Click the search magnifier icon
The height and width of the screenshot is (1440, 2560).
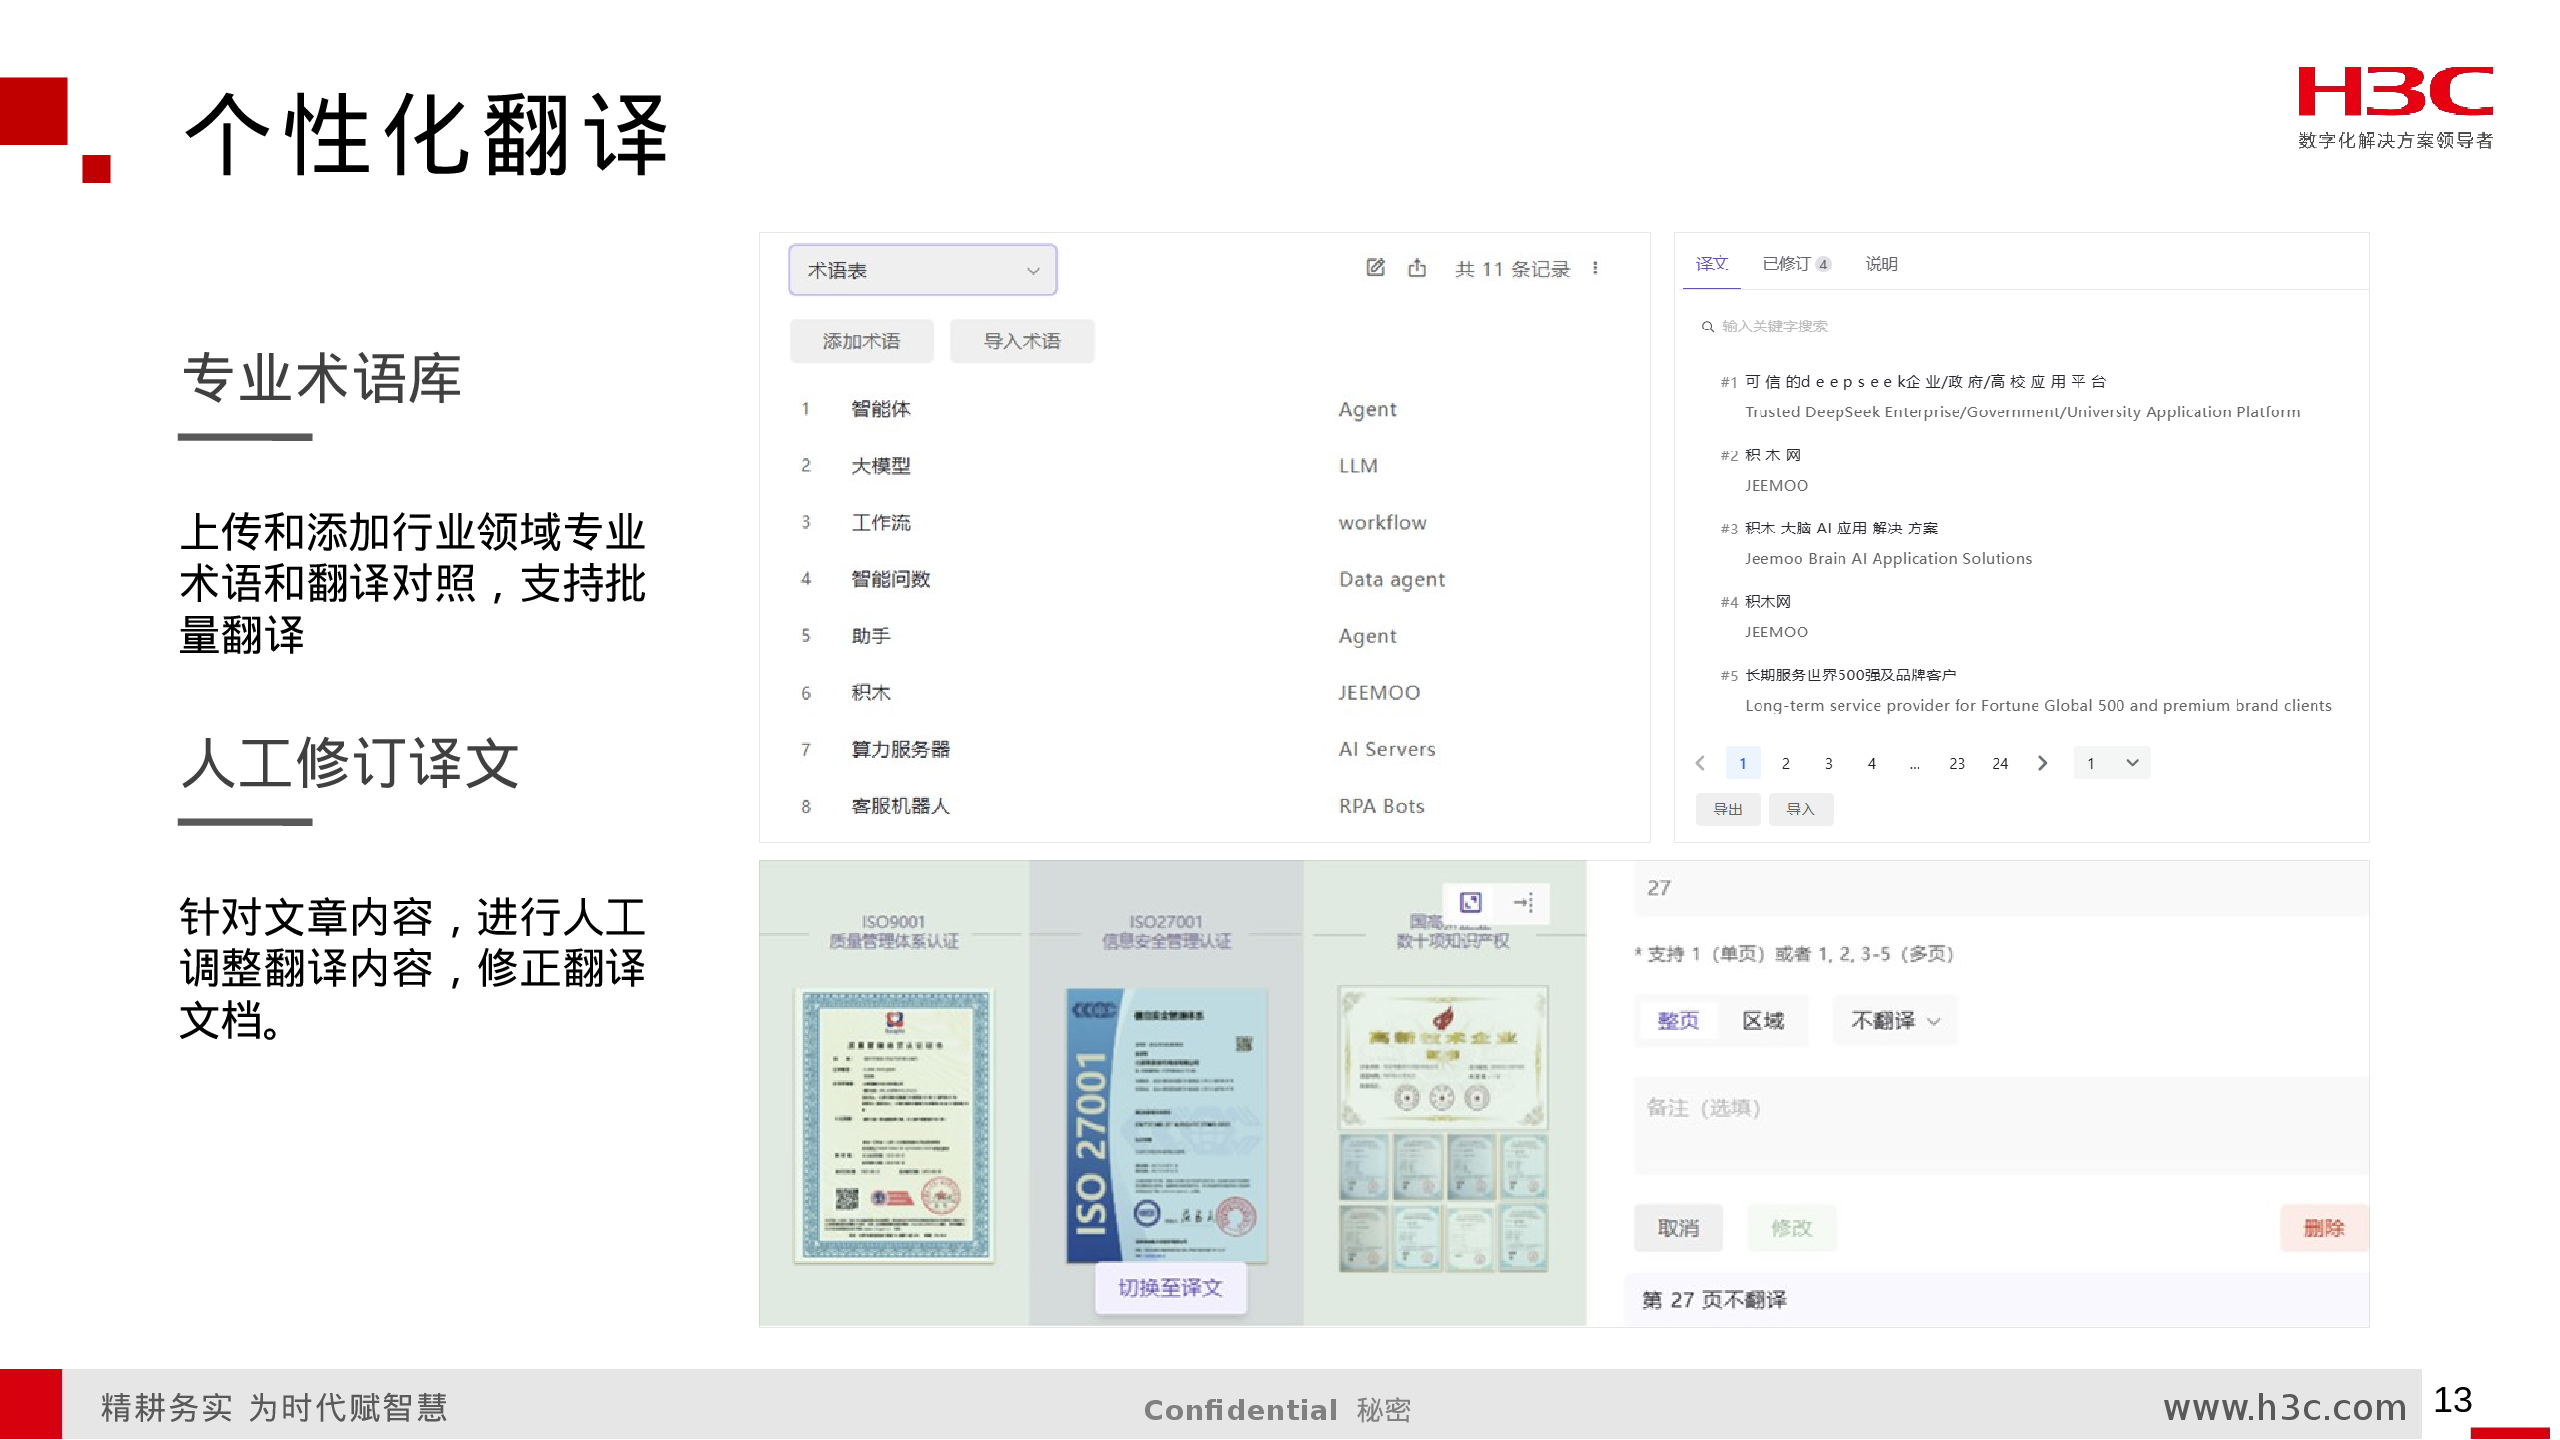coord(1707,327)
